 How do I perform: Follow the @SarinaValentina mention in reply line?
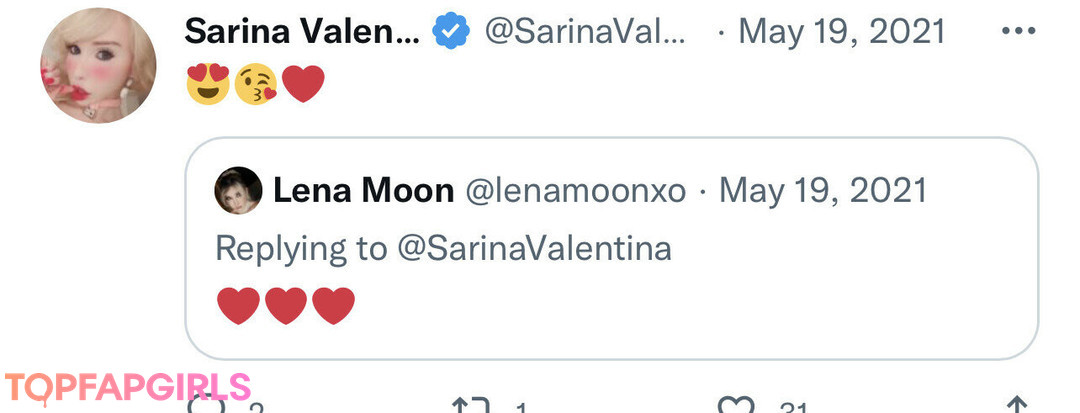click(x=534, y=248)
